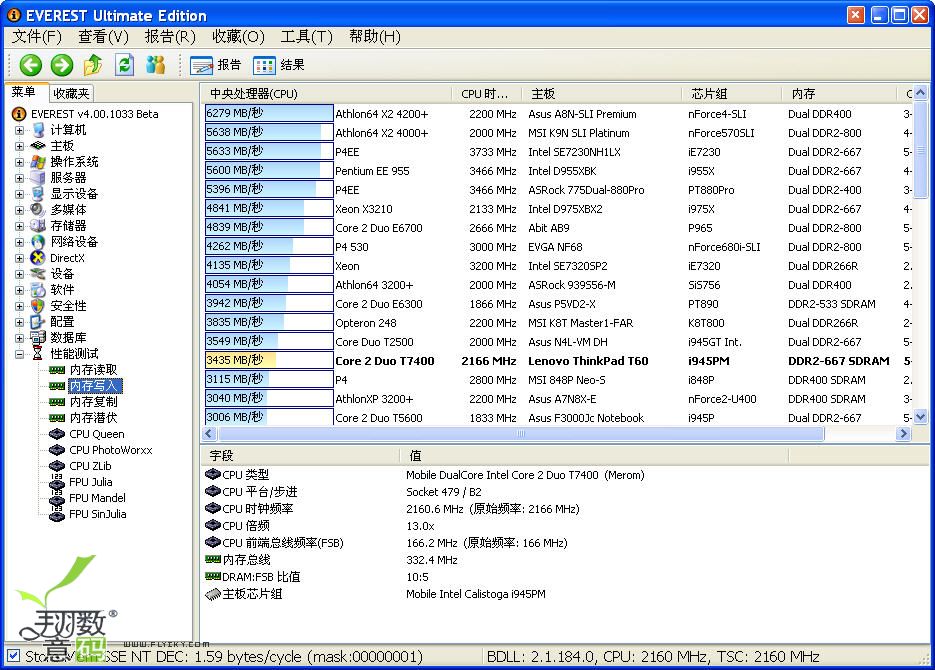
Task: Select the 操作系统 Windows icon in tree
Action: pos(38,162)
